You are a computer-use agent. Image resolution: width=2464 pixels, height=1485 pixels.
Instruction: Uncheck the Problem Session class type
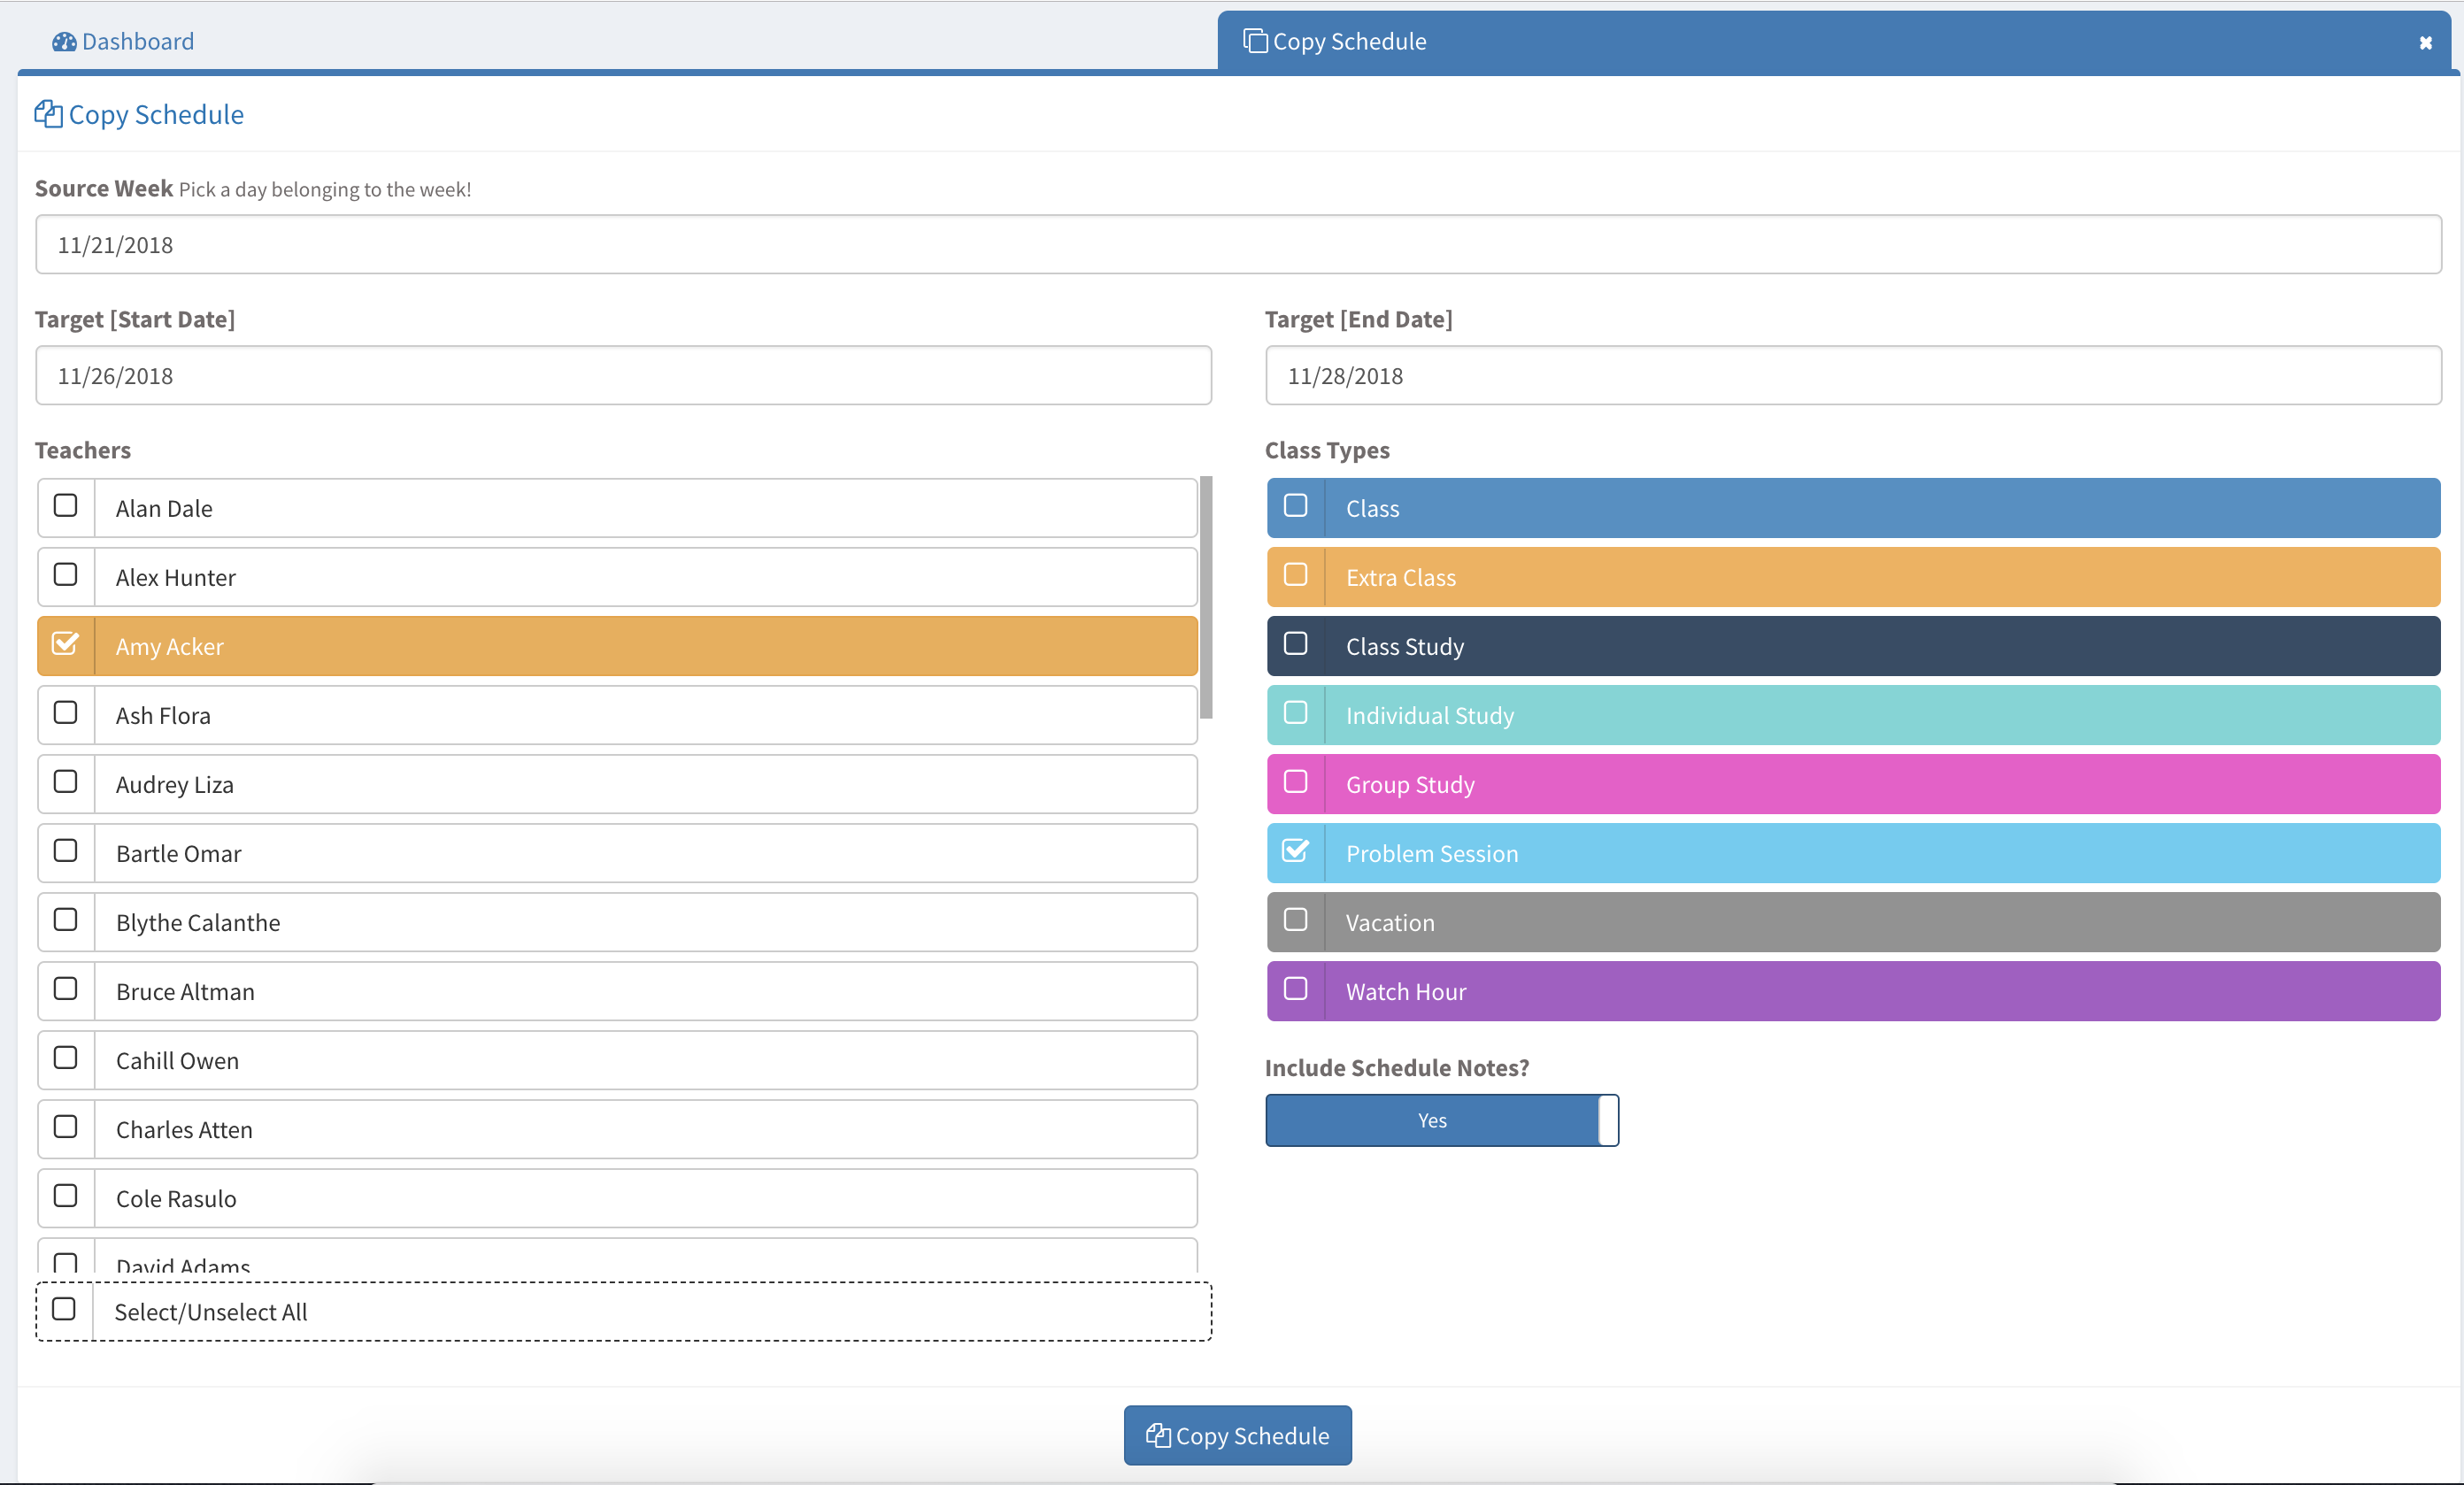point(1295,851)
